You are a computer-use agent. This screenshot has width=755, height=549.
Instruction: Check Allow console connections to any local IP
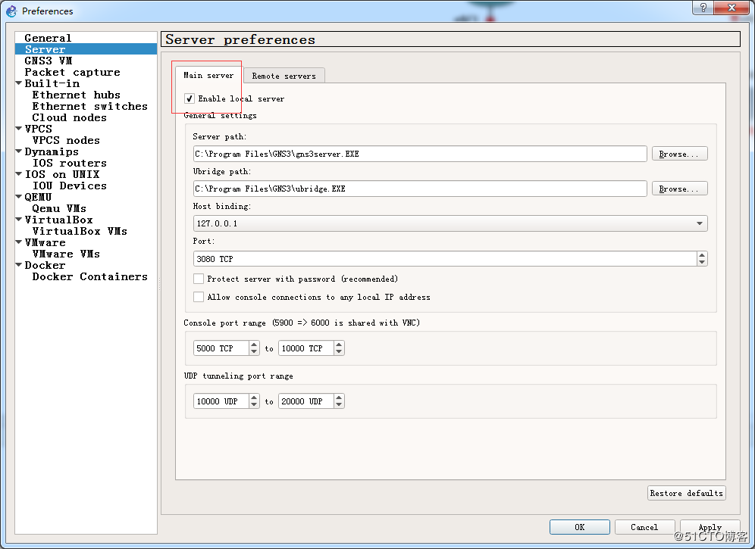198,297
